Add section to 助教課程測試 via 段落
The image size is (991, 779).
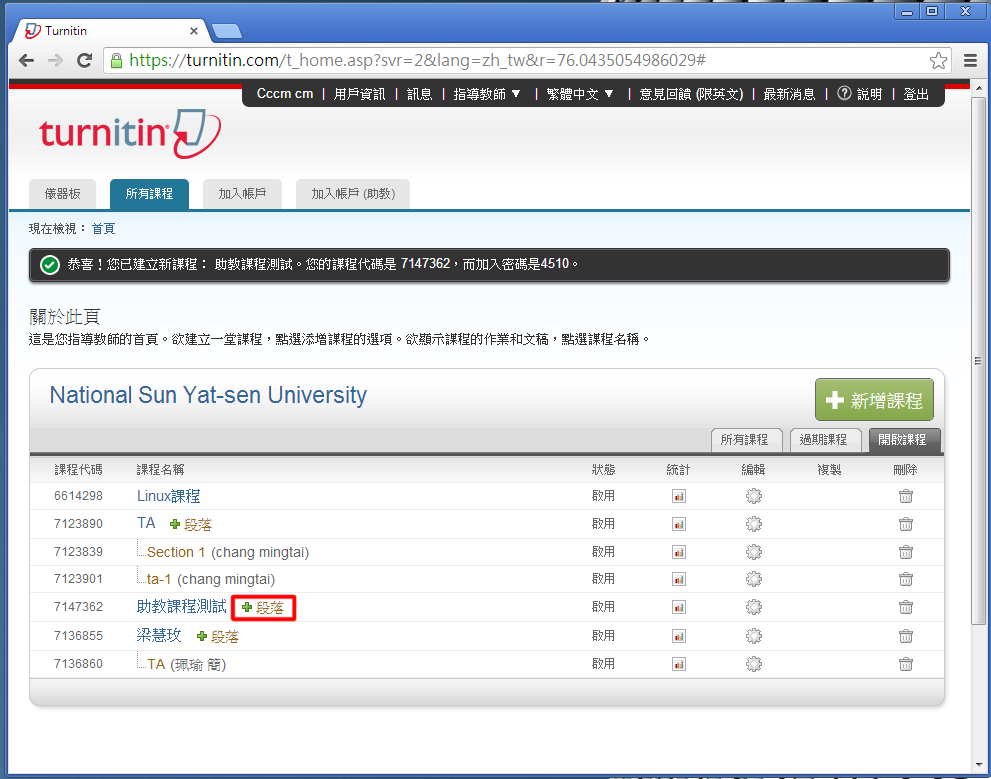pyautogui.click(x=264, y=607)
